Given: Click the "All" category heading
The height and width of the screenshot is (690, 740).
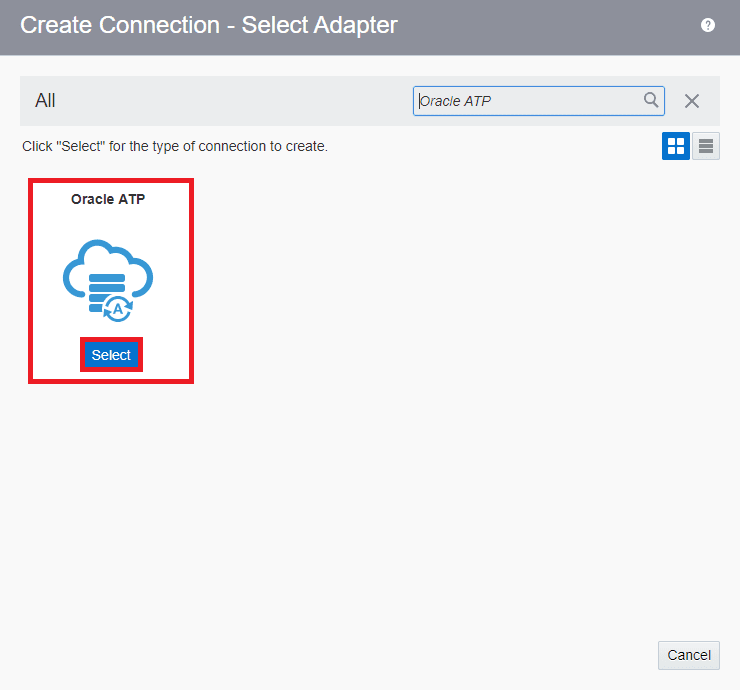Looking at the screenshot, I should [45, 101].
